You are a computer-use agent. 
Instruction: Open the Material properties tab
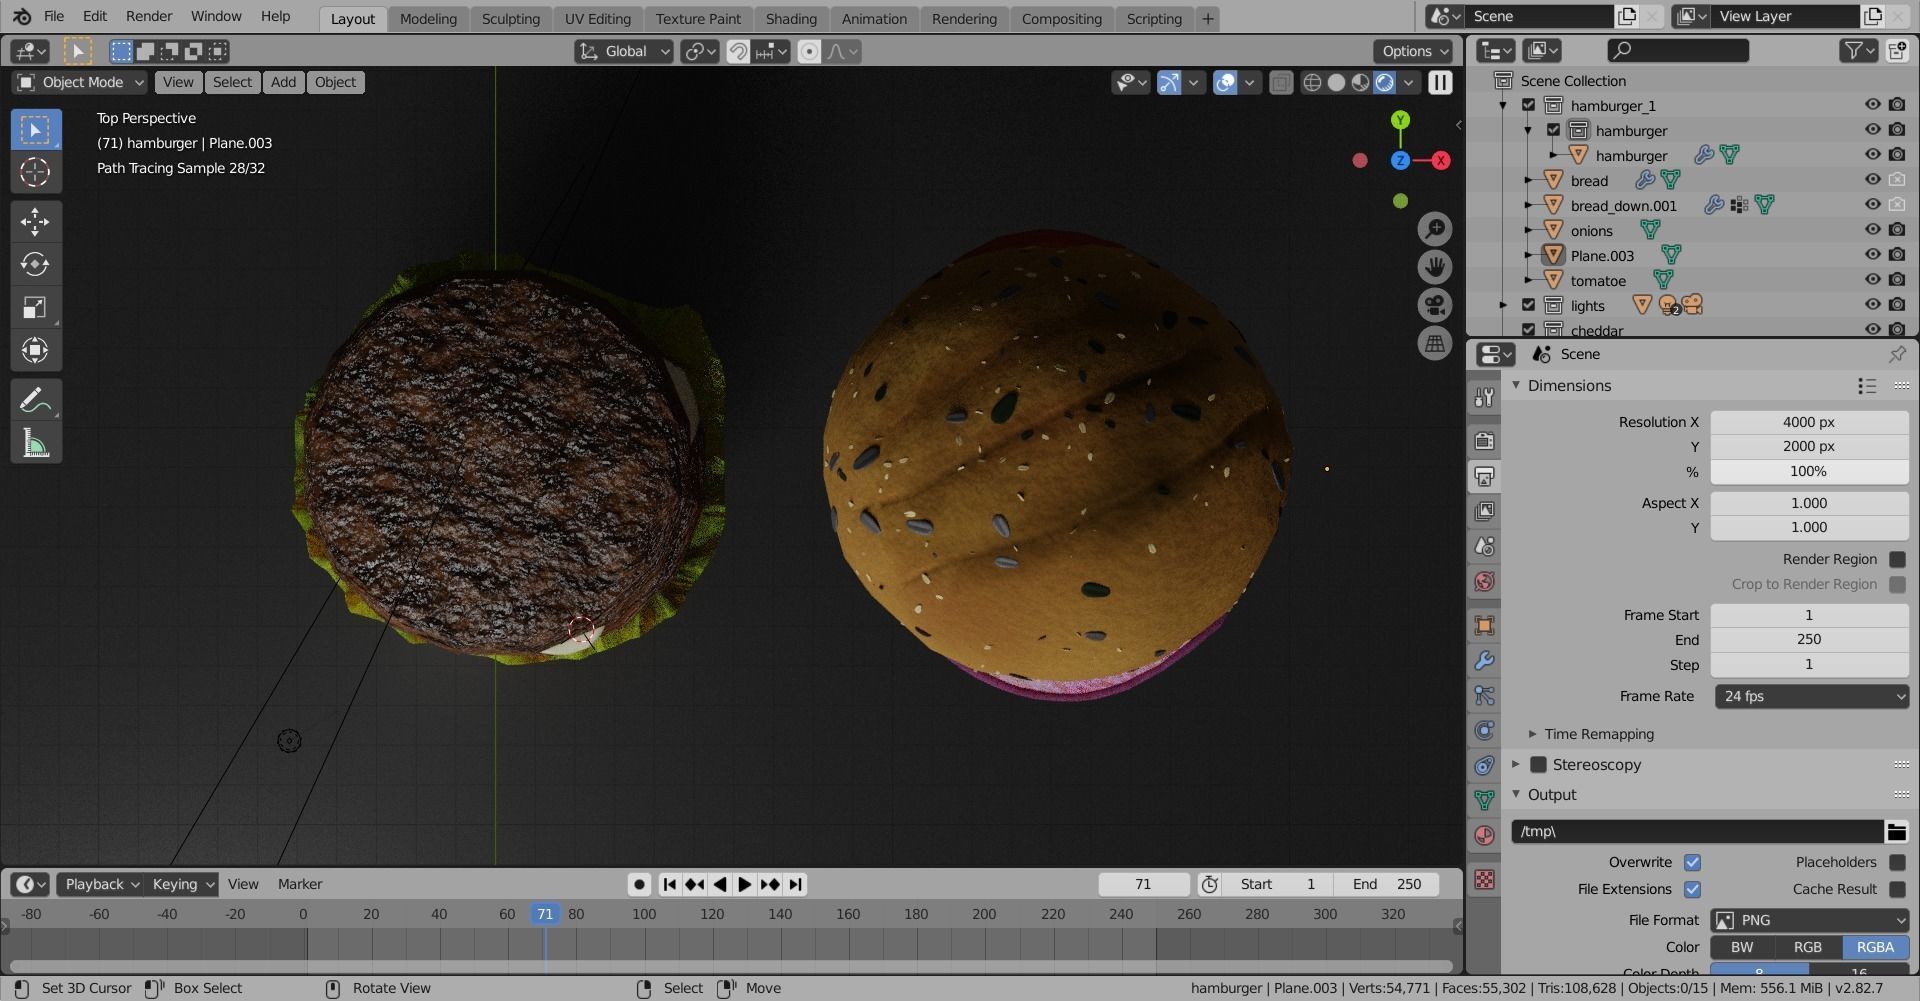1484,835
